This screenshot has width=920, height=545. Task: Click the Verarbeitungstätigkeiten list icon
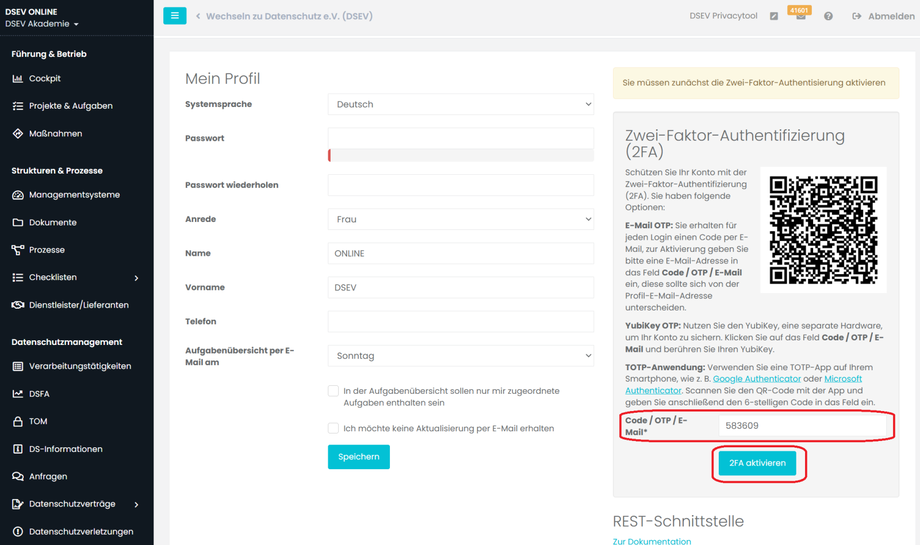tap(18, 366)
